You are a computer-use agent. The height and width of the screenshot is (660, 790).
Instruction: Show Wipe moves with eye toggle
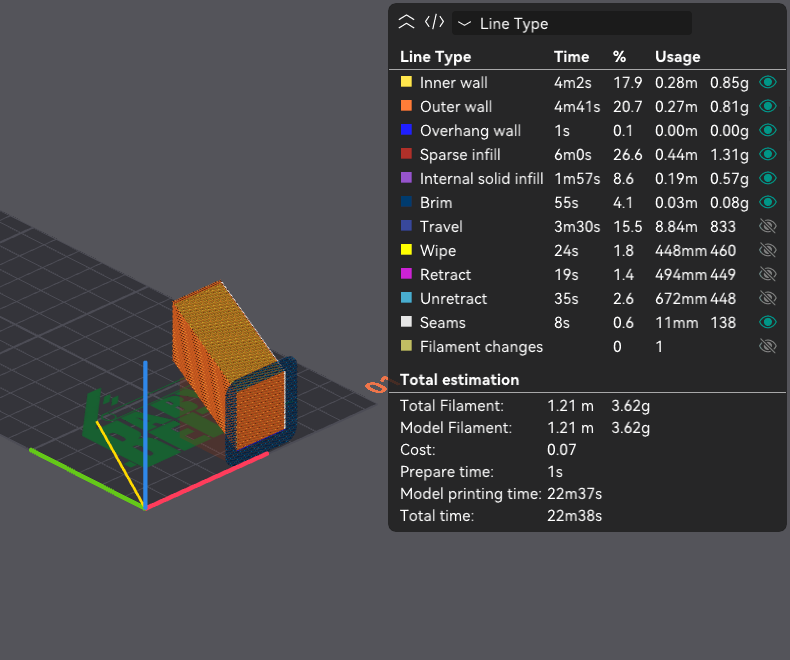click(x=767, y=250)
